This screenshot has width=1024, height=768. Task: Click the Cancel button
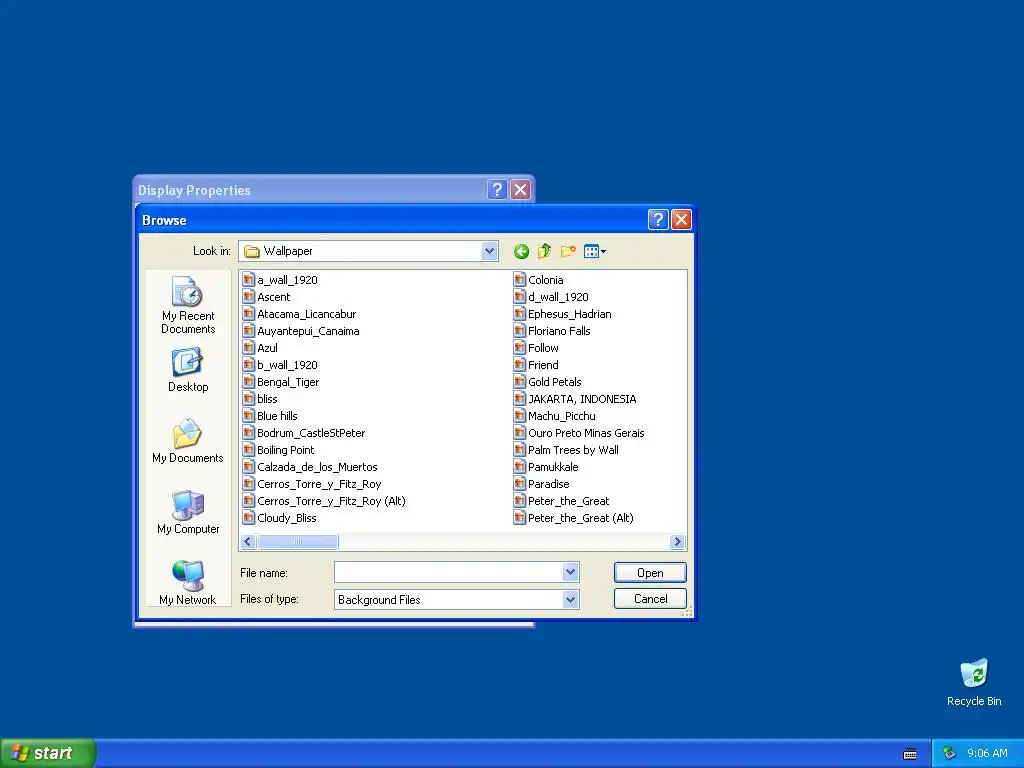[650, 599]
